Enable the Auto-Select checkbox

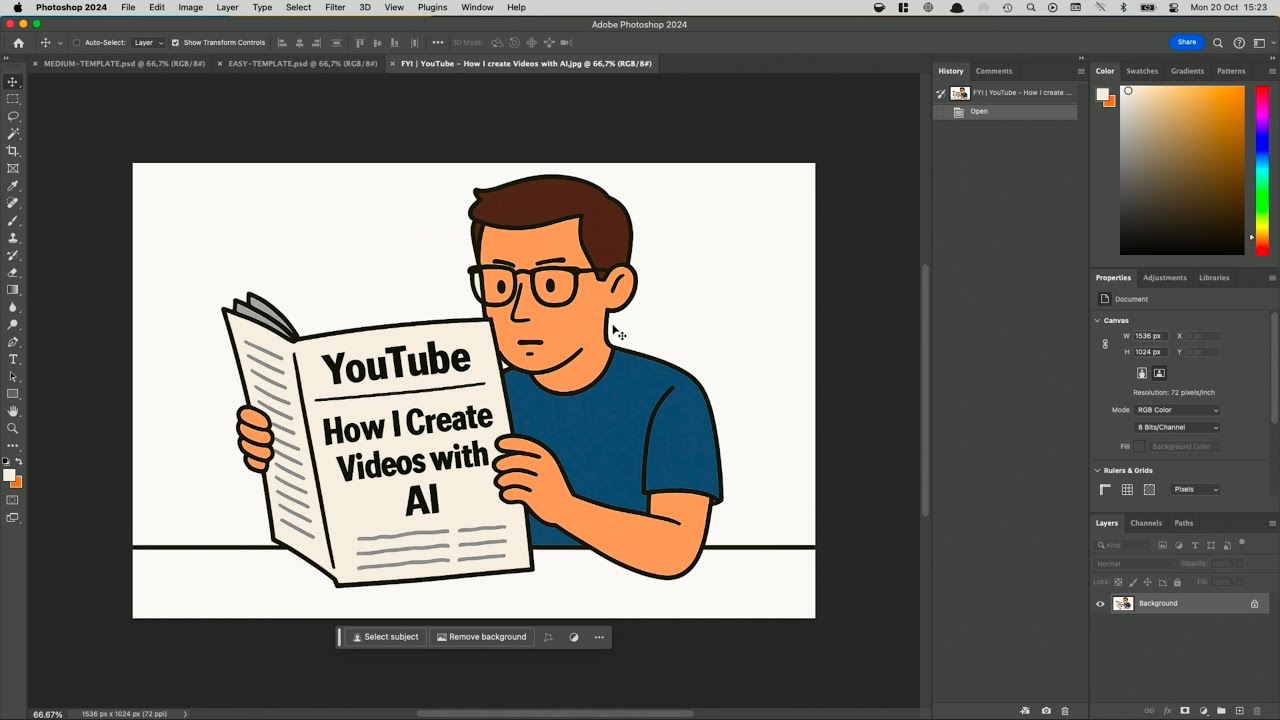[76, 43]
